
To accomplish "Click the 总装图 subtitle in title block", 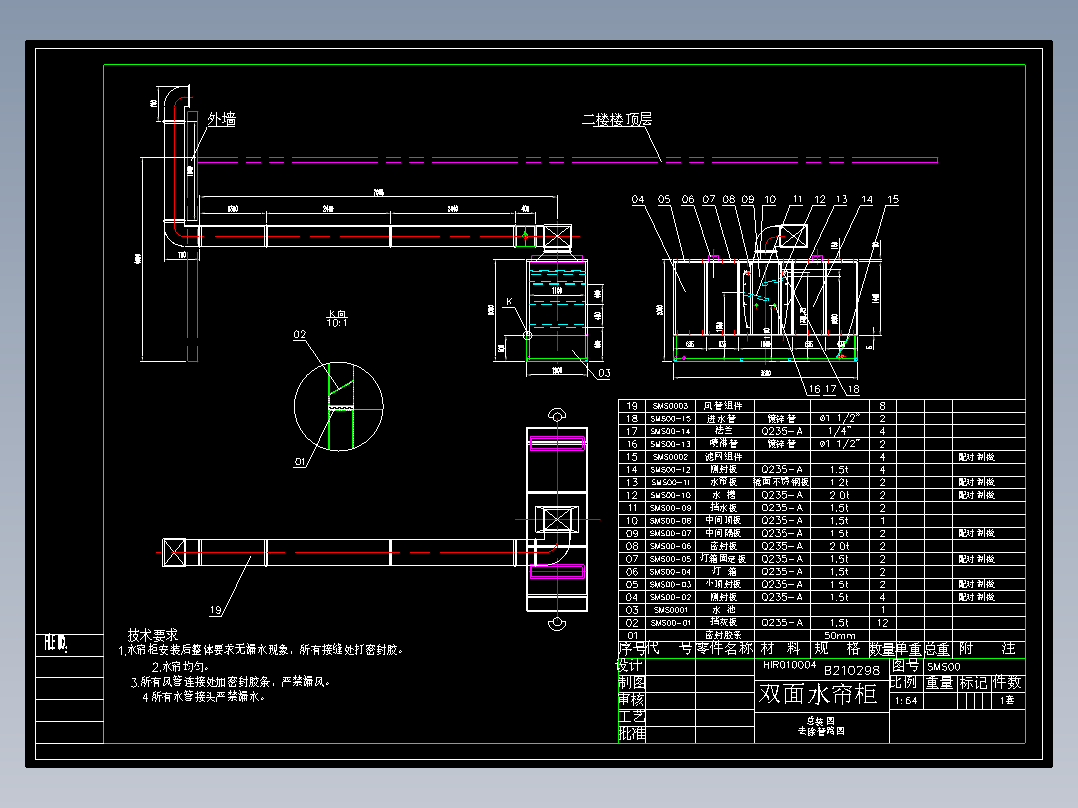I will pyautogui.click(x=820, y=721).
